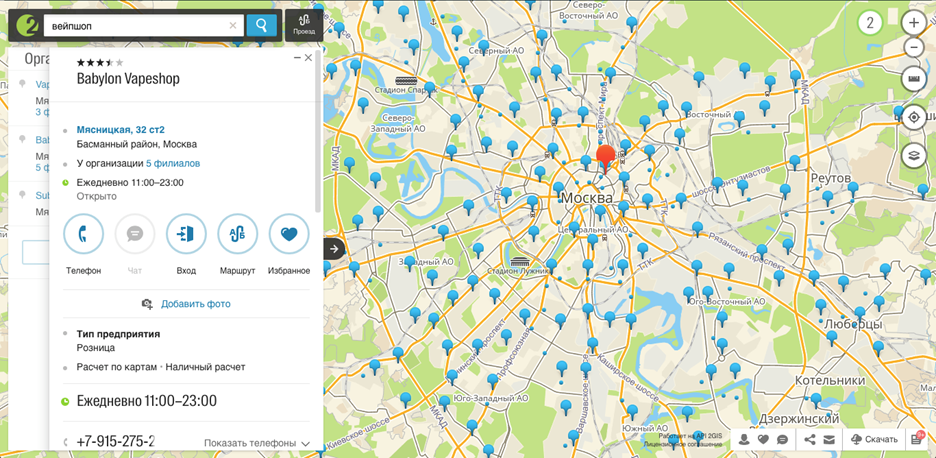This screenshot has width=936, height=458.
Task: Click the red selected map marker
Action: (606, 158)
